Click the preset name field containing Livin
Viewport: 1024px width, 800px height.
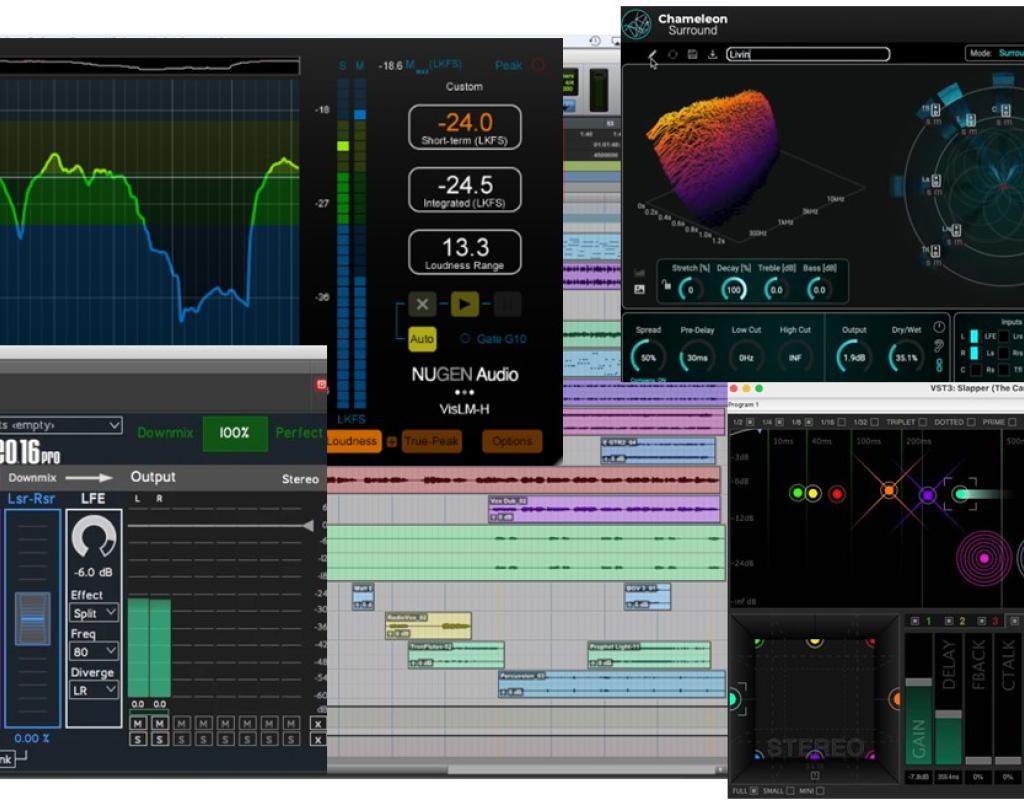tap(808, 54)
